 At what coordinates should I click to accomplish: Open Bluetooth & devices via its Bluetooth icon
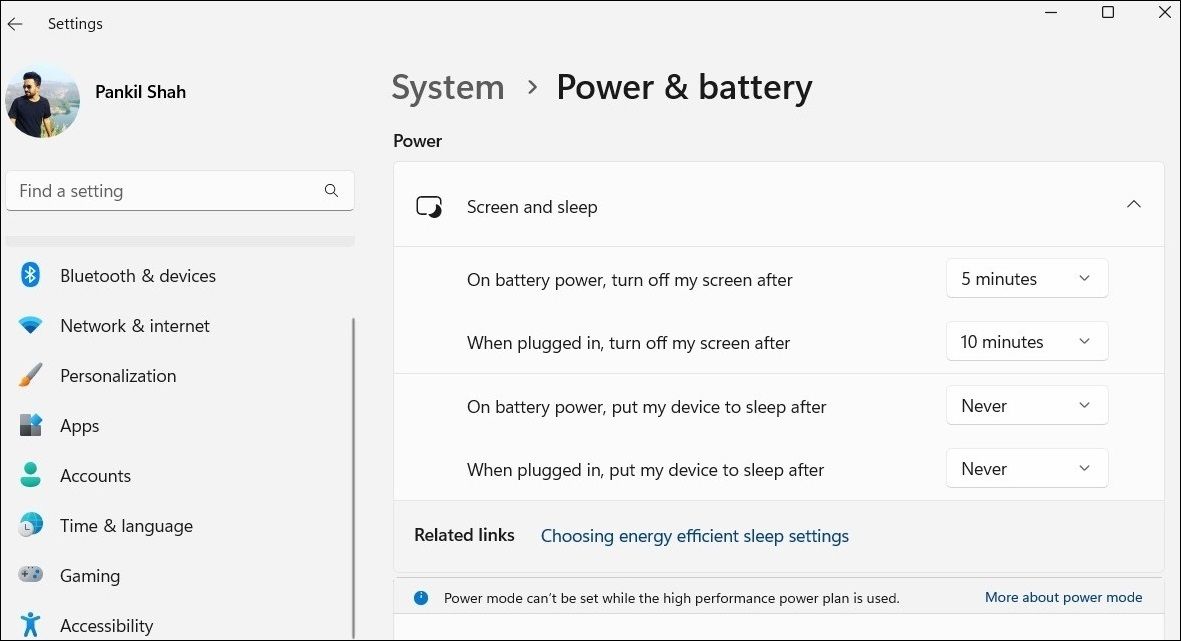(29, 275)
